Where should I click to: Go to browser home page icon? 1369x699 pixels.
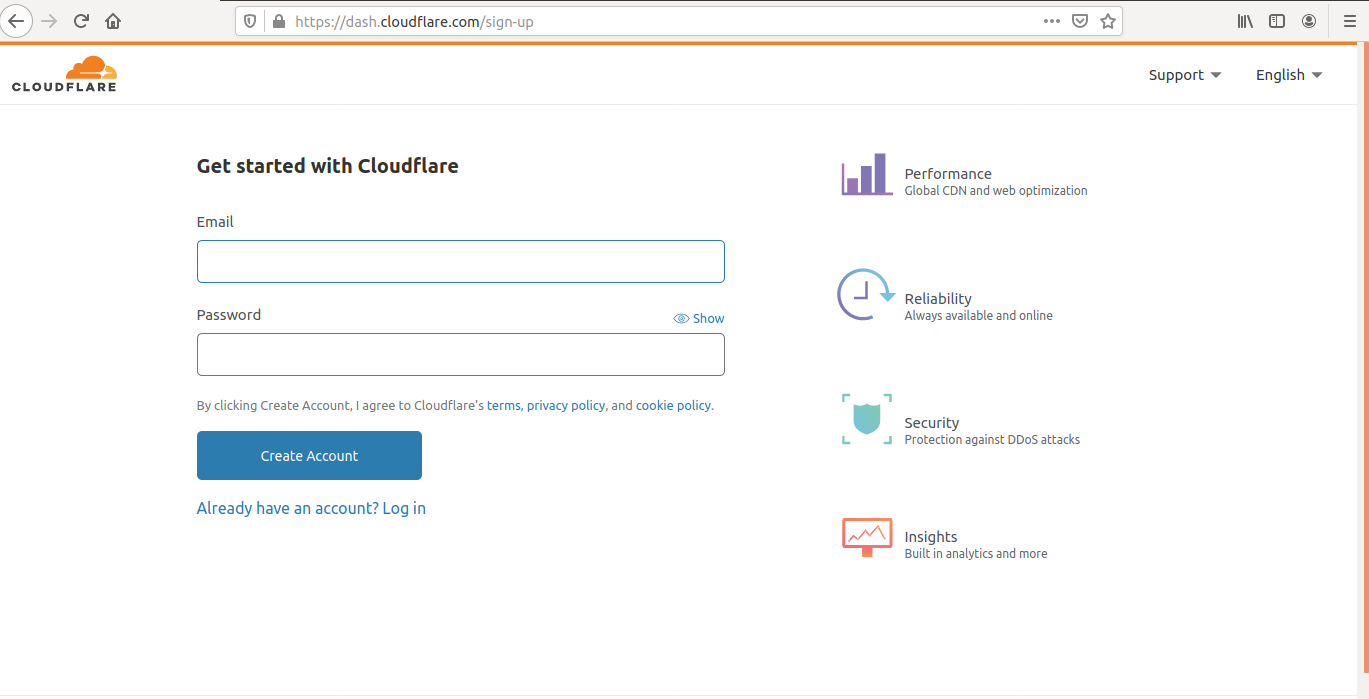[113, 21]
